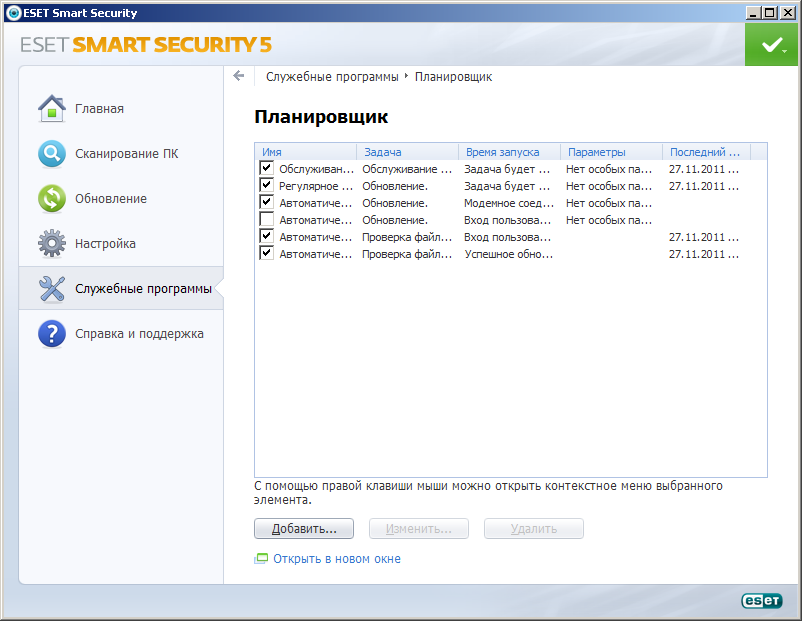Click the Настройка gear icon
Viewport: 802px width, 621px height.
(51, 243)
